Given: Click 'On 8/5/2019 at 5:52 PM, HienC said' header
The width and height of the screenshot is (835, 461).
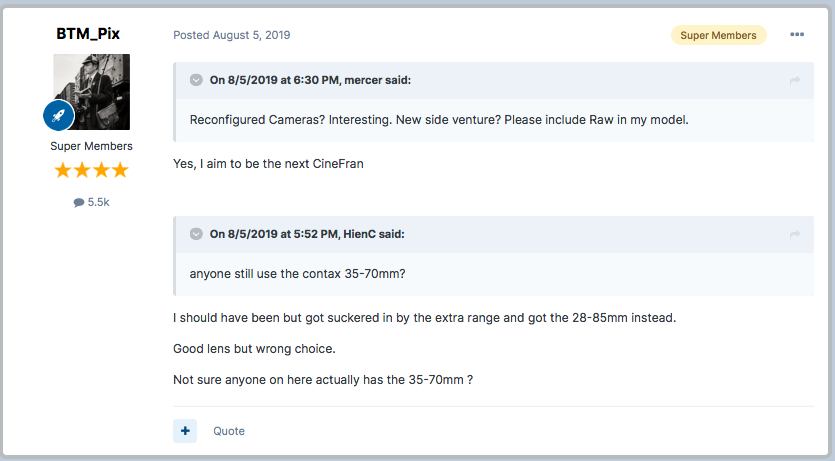Looking at the screenshot, I should [307, 234].
